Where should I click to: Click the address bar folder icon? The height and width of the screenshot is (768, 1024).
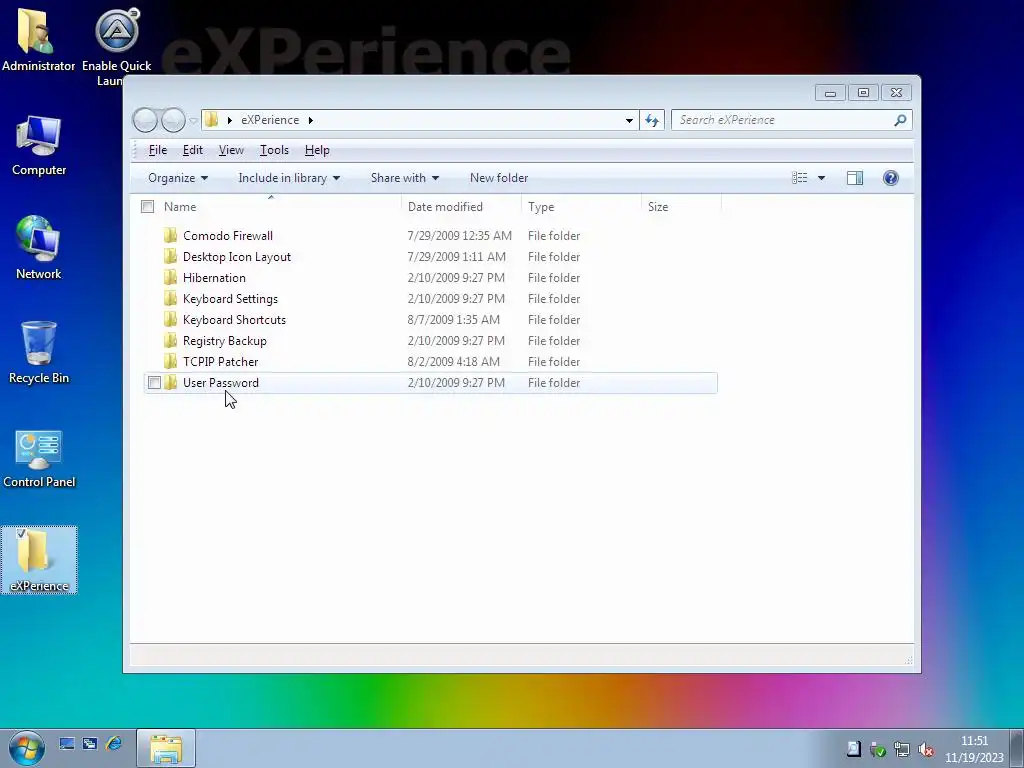coord(212,120)
